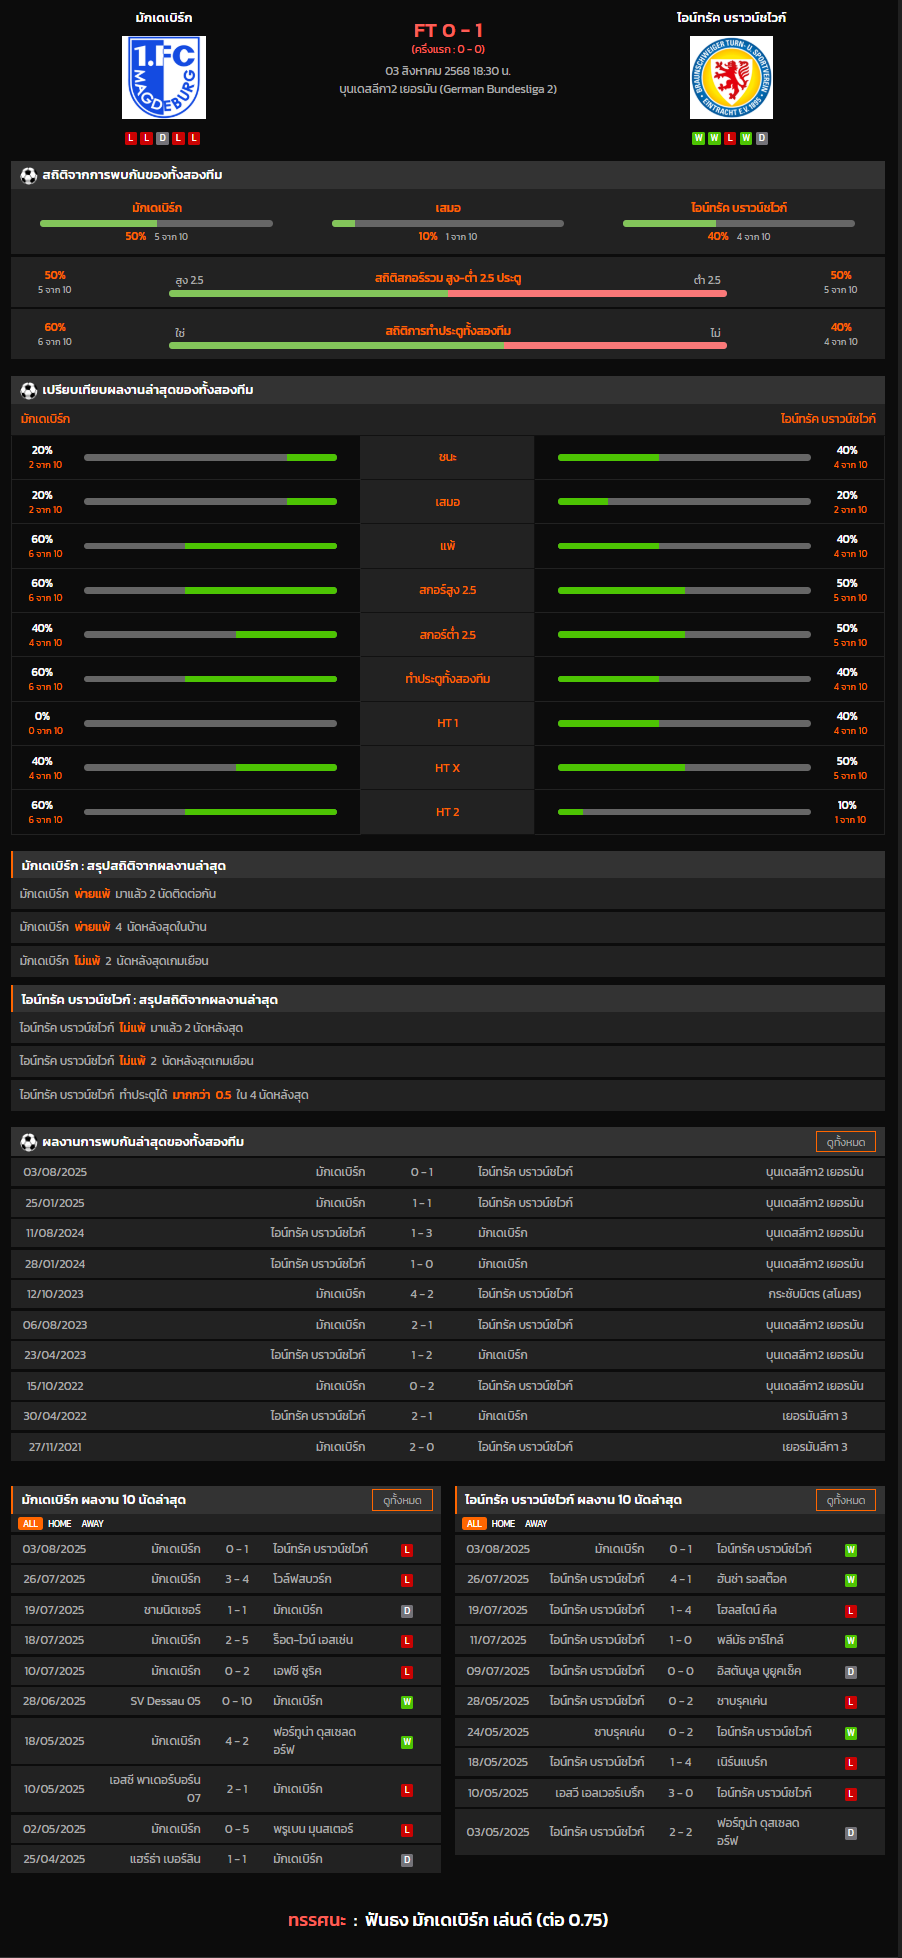Click the 1. FC Magdeburg club logo

pos(164,77)
